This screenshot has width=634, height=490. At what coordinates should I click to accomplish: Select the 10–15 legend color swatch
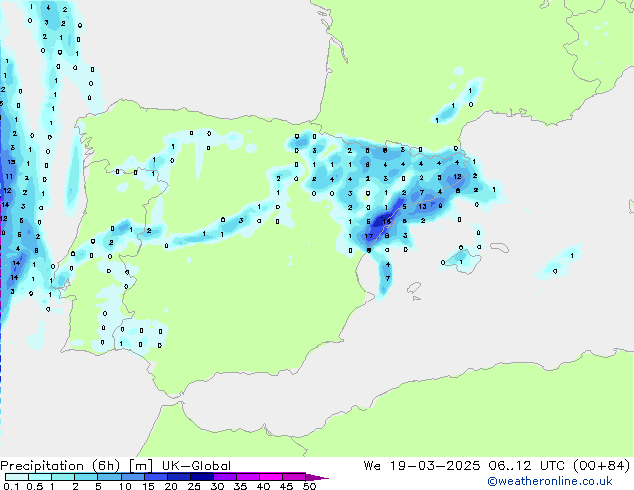[133, 477]
